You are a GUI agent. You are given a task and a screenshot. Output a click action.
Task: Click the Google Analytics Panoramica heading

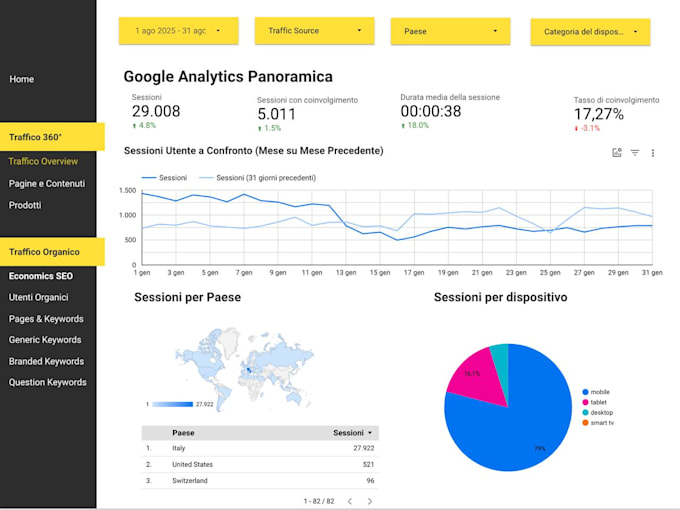pos(228,77)
